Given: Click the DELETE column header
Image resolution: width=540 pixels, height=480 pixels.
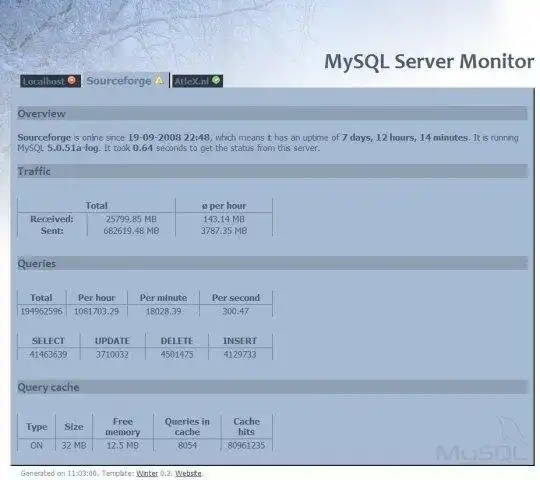Looking at the screenshot, I should [x=177, y=341].
